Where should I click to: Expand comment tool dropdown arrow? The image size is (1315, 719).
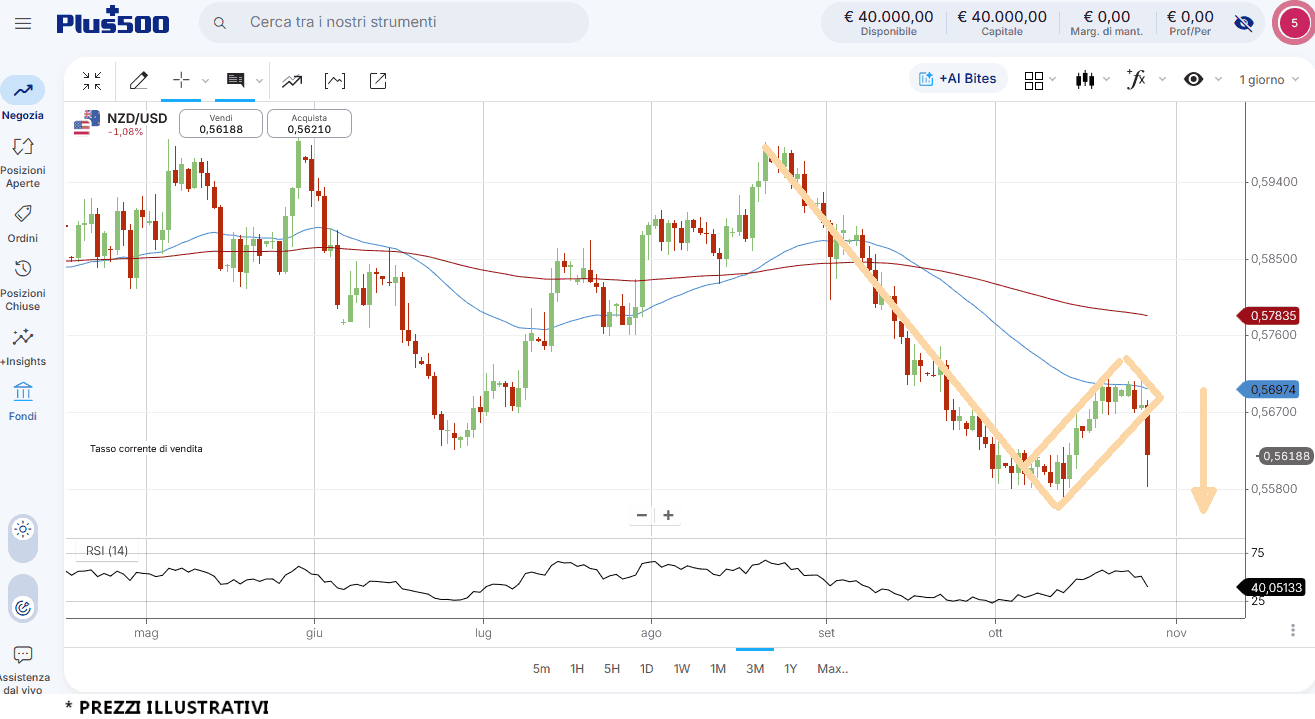[259, 81]
